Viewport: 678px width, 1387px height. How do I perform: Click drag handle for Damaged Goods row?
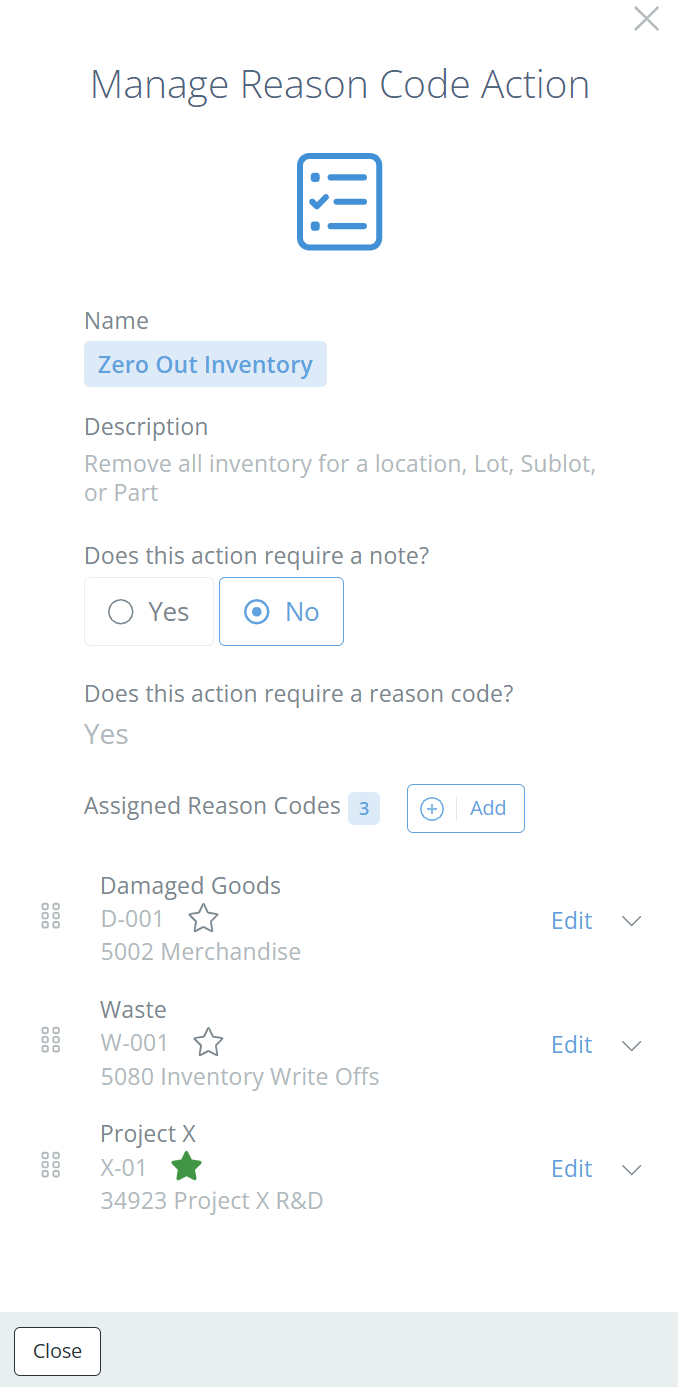51,916
